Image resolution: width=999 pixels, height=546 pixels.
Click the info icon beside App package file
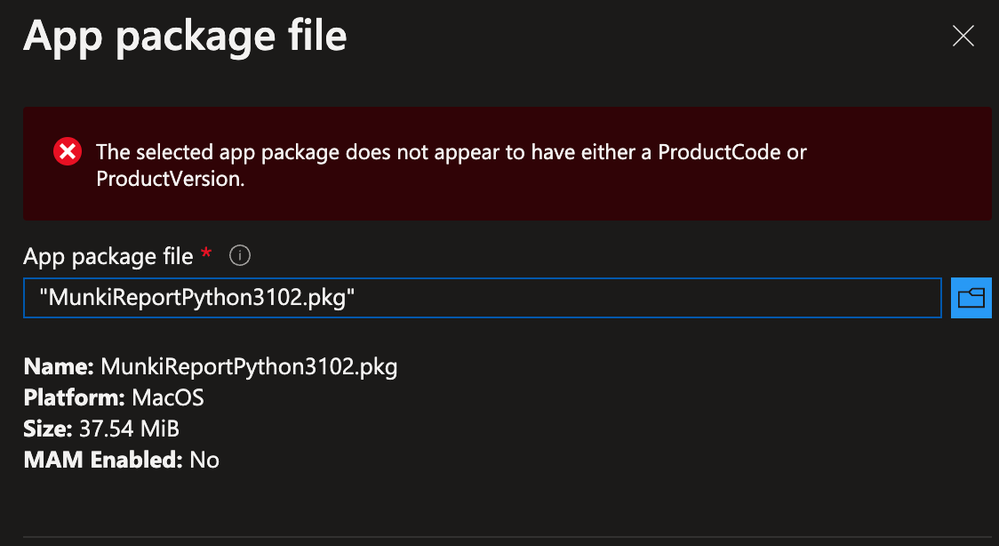point(240,256)
